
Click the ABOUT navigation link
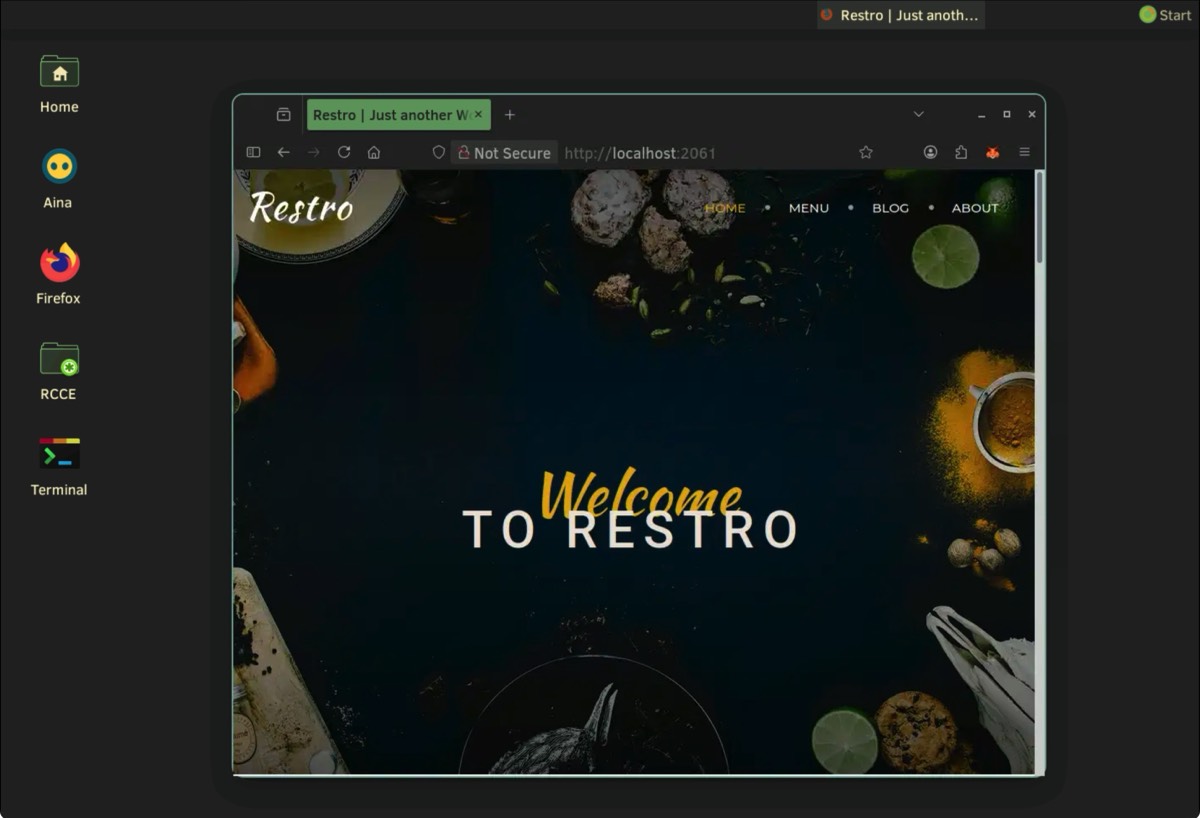click(974, 208)
